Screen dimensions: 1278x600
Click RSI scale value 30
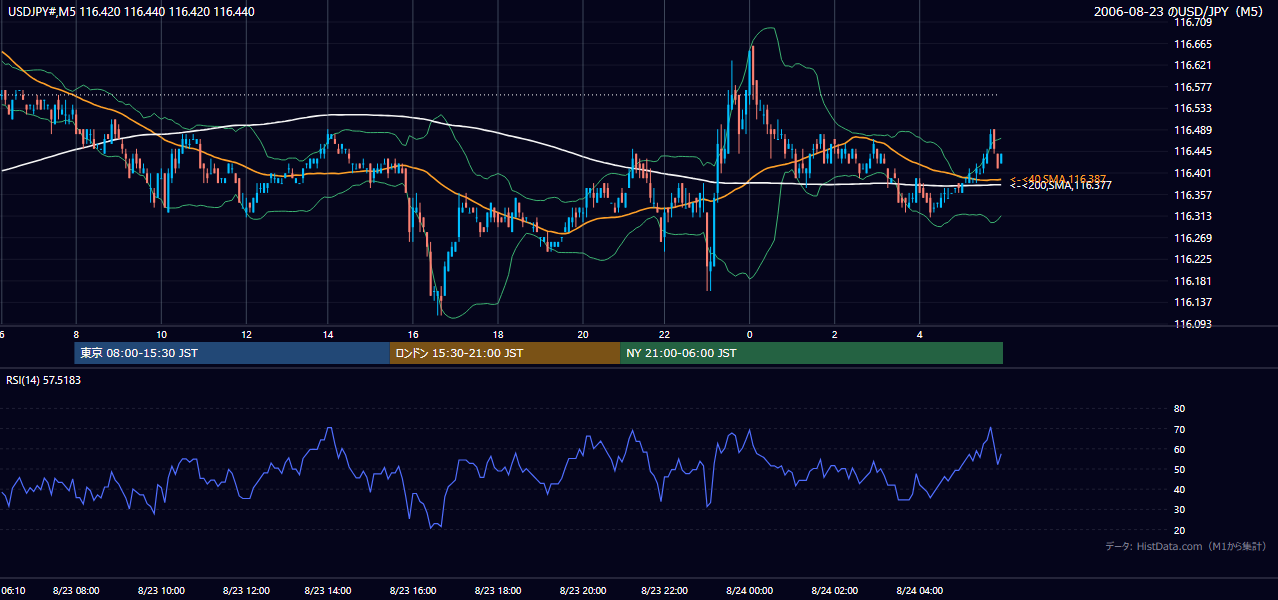1179,510
